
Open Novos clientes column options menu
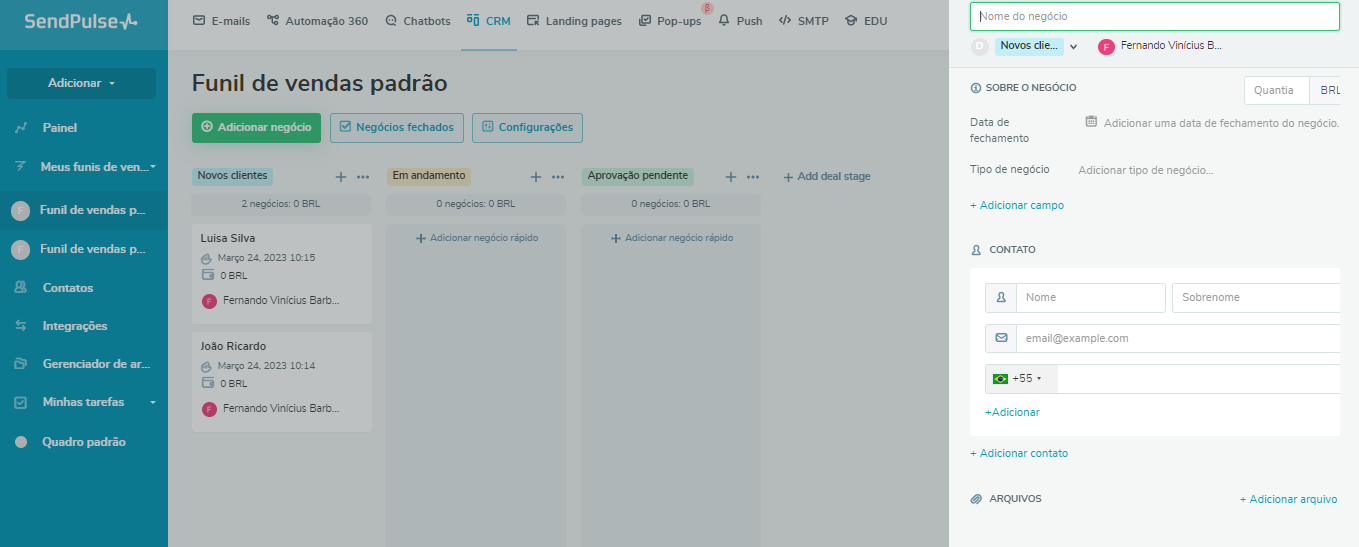pyautogui.click(x=363, y=177)
